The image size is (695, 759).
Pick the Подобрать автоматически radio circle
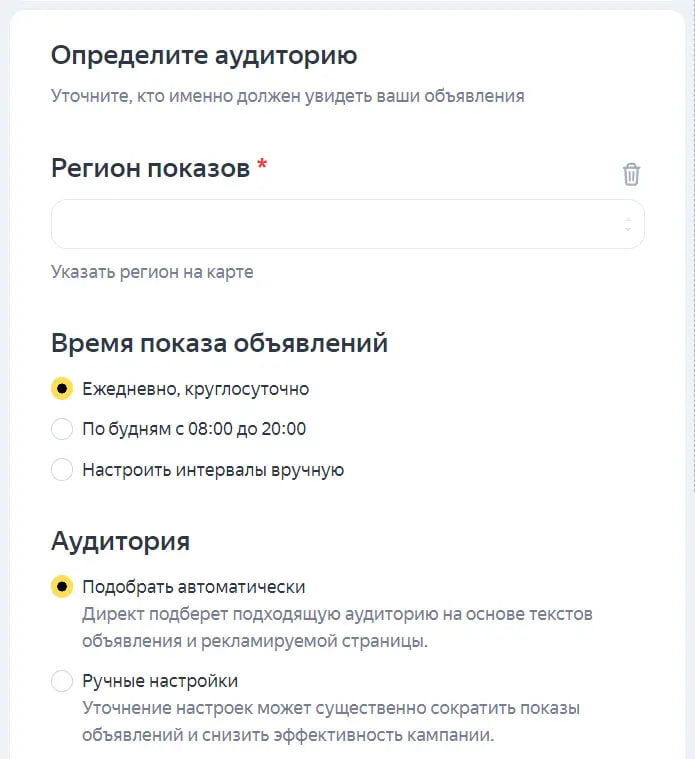click(x=62, y=587)
